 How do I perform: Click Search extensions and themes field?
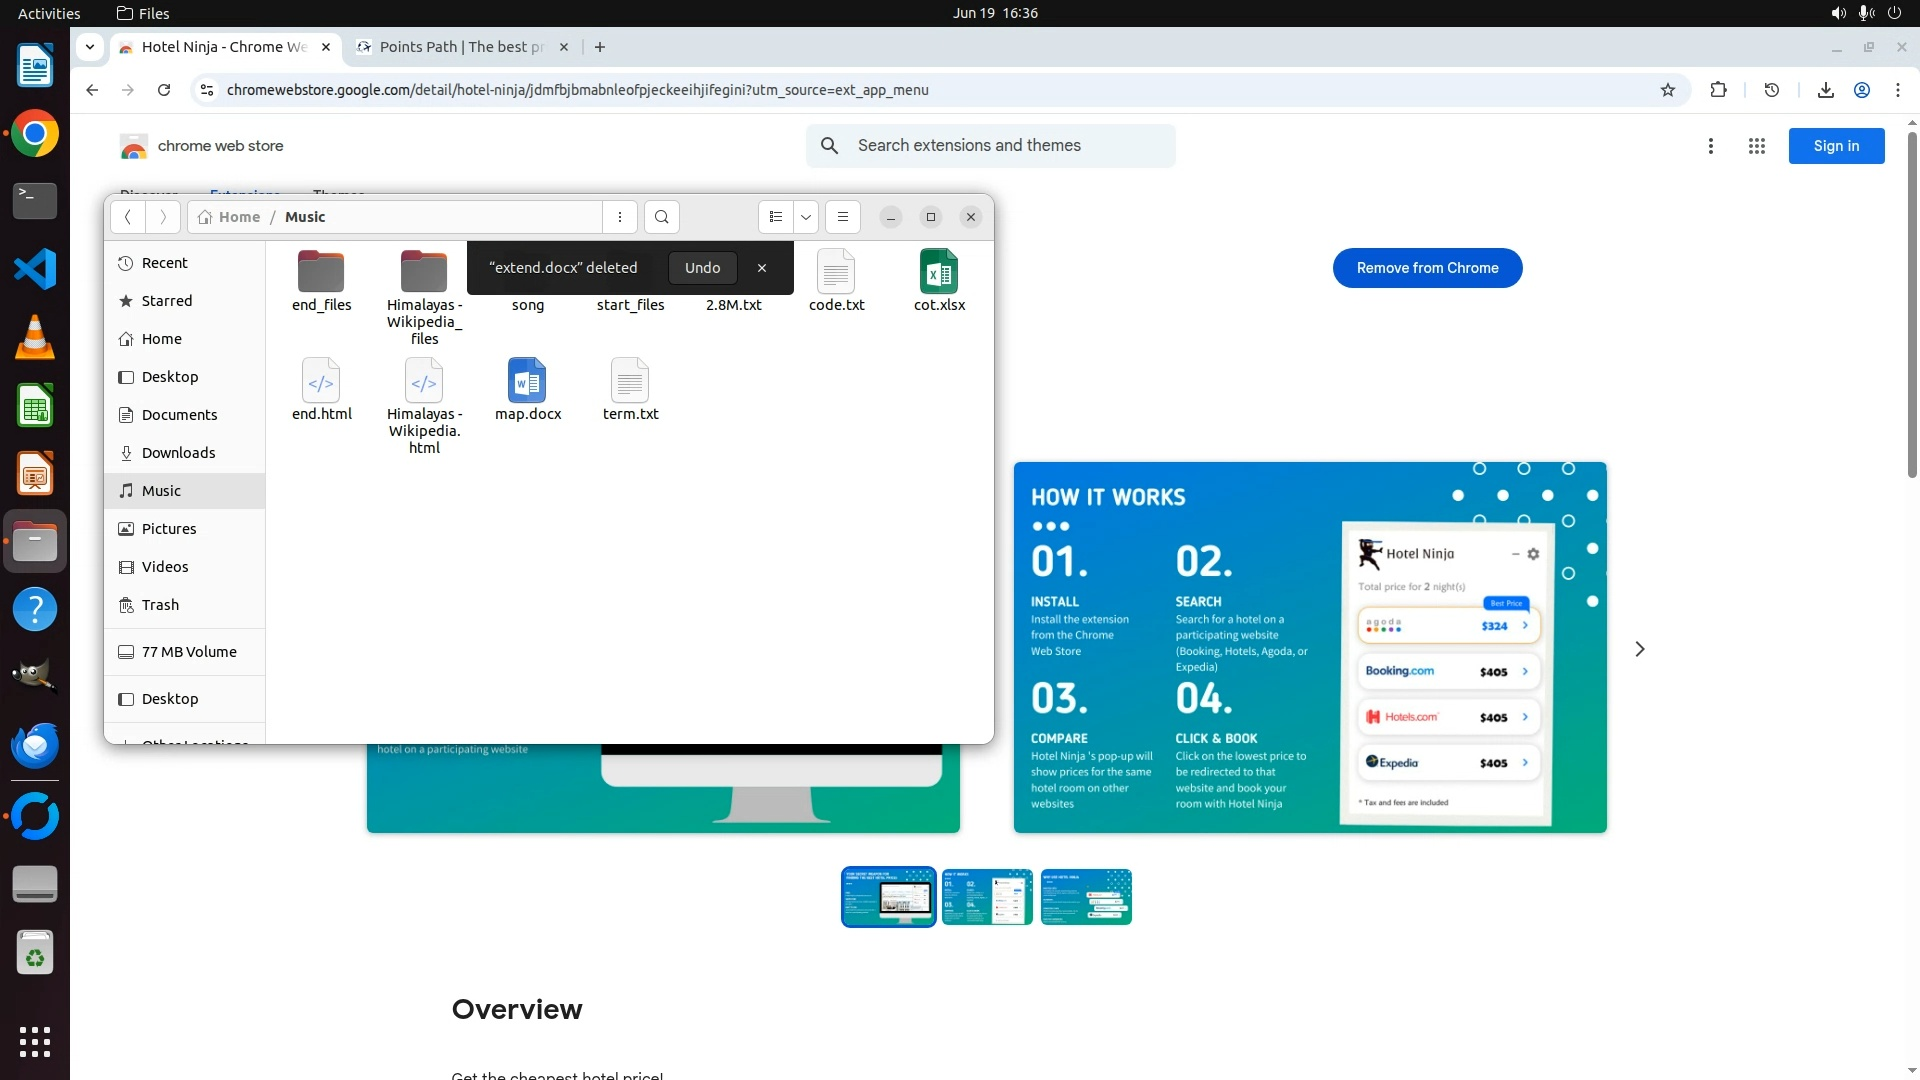pos(1010,146)
